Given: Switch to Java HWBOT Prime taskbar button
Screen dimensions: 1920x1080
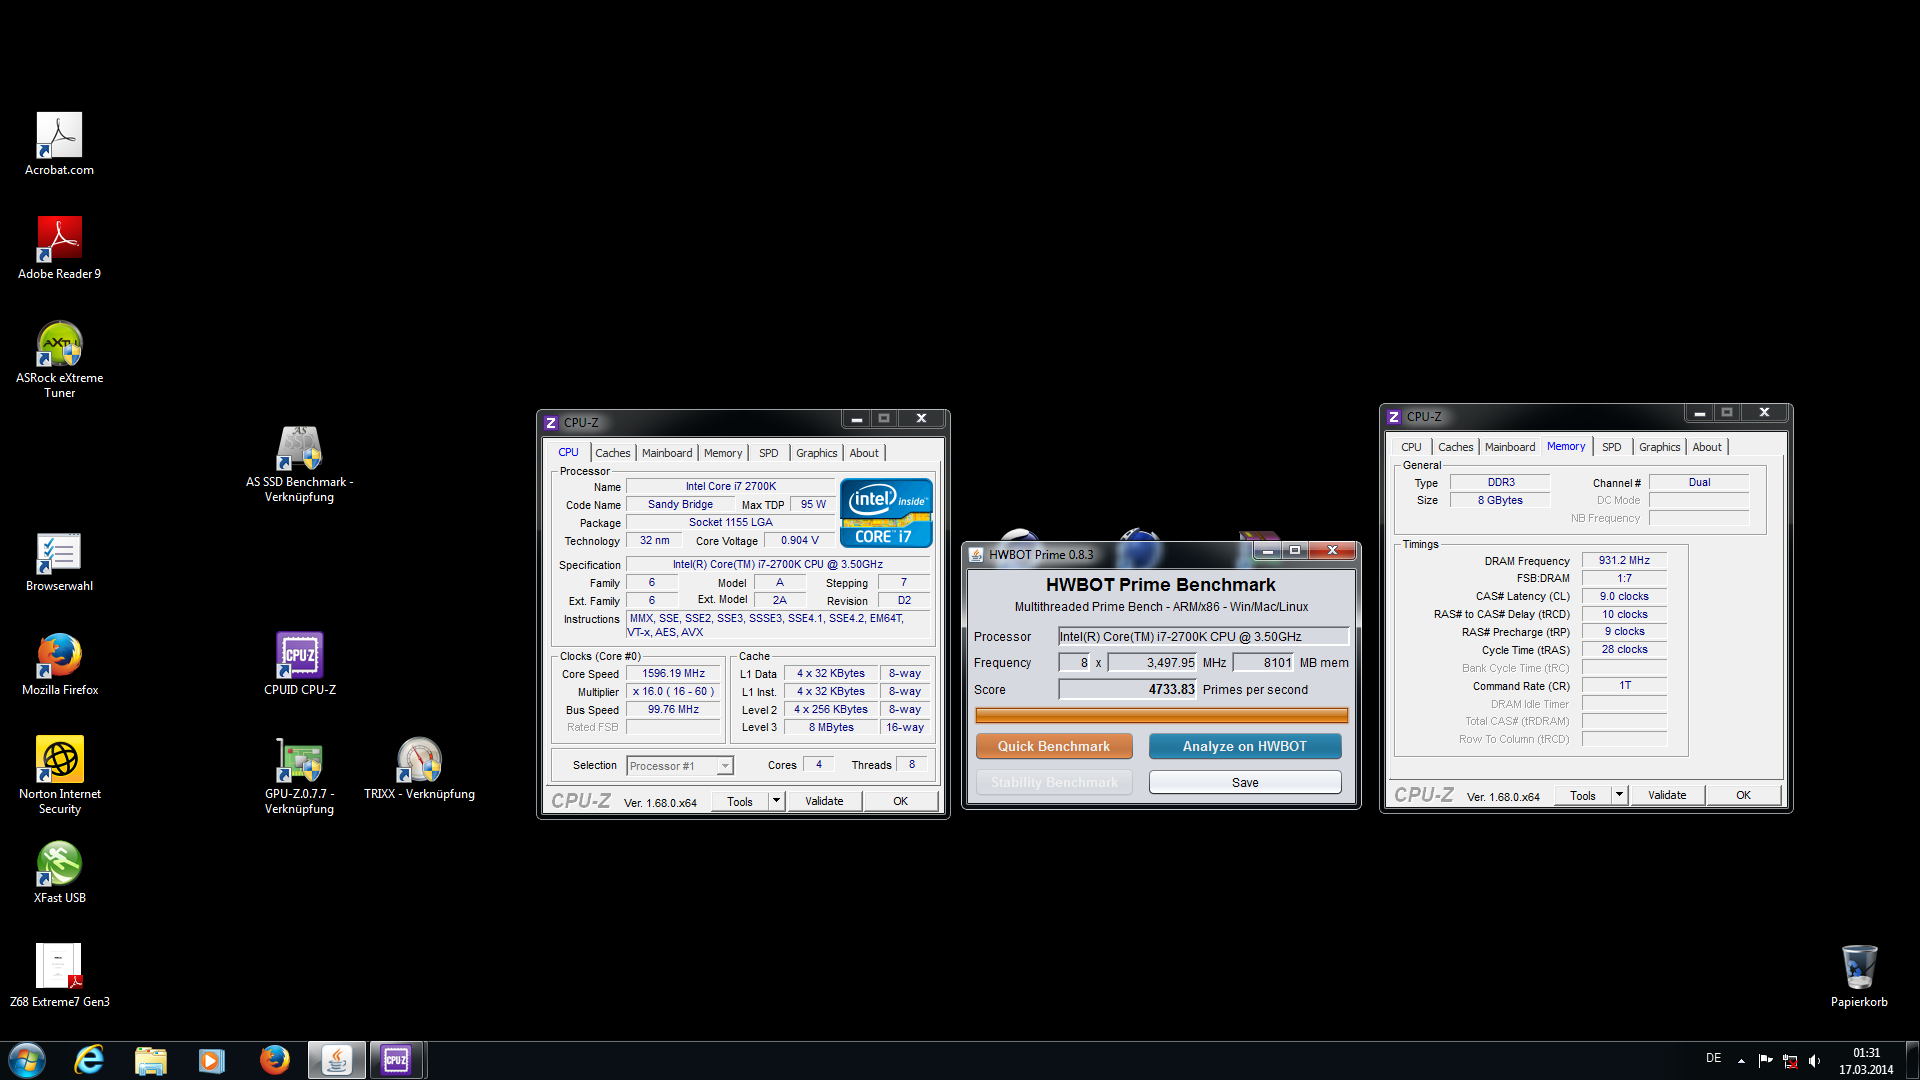Looking at the screenshot, I should coord(337,1060).
